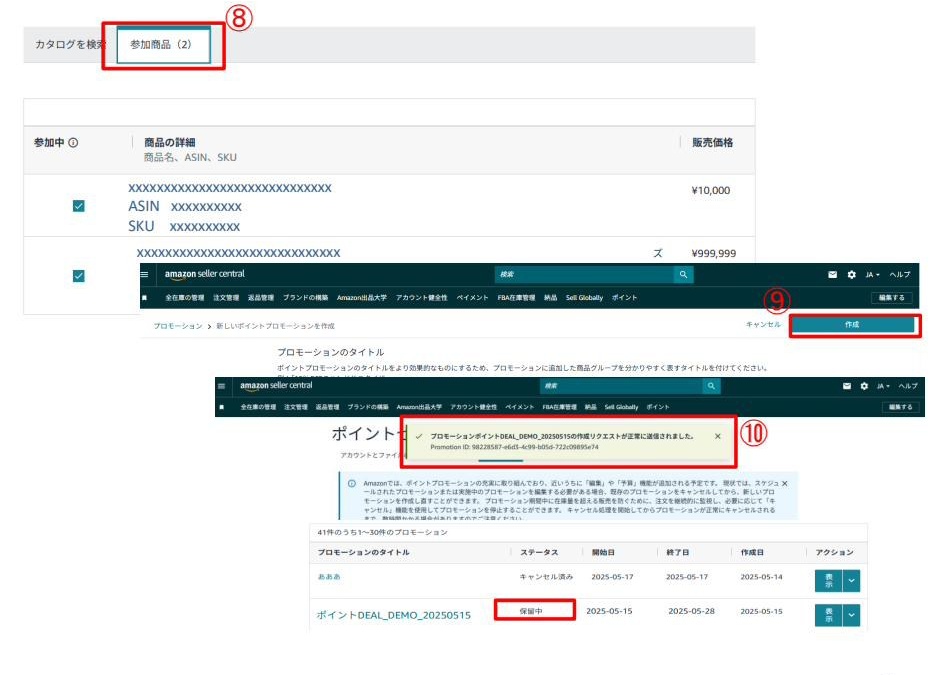Click amazon seller central logo on creation page

(205, 274)
